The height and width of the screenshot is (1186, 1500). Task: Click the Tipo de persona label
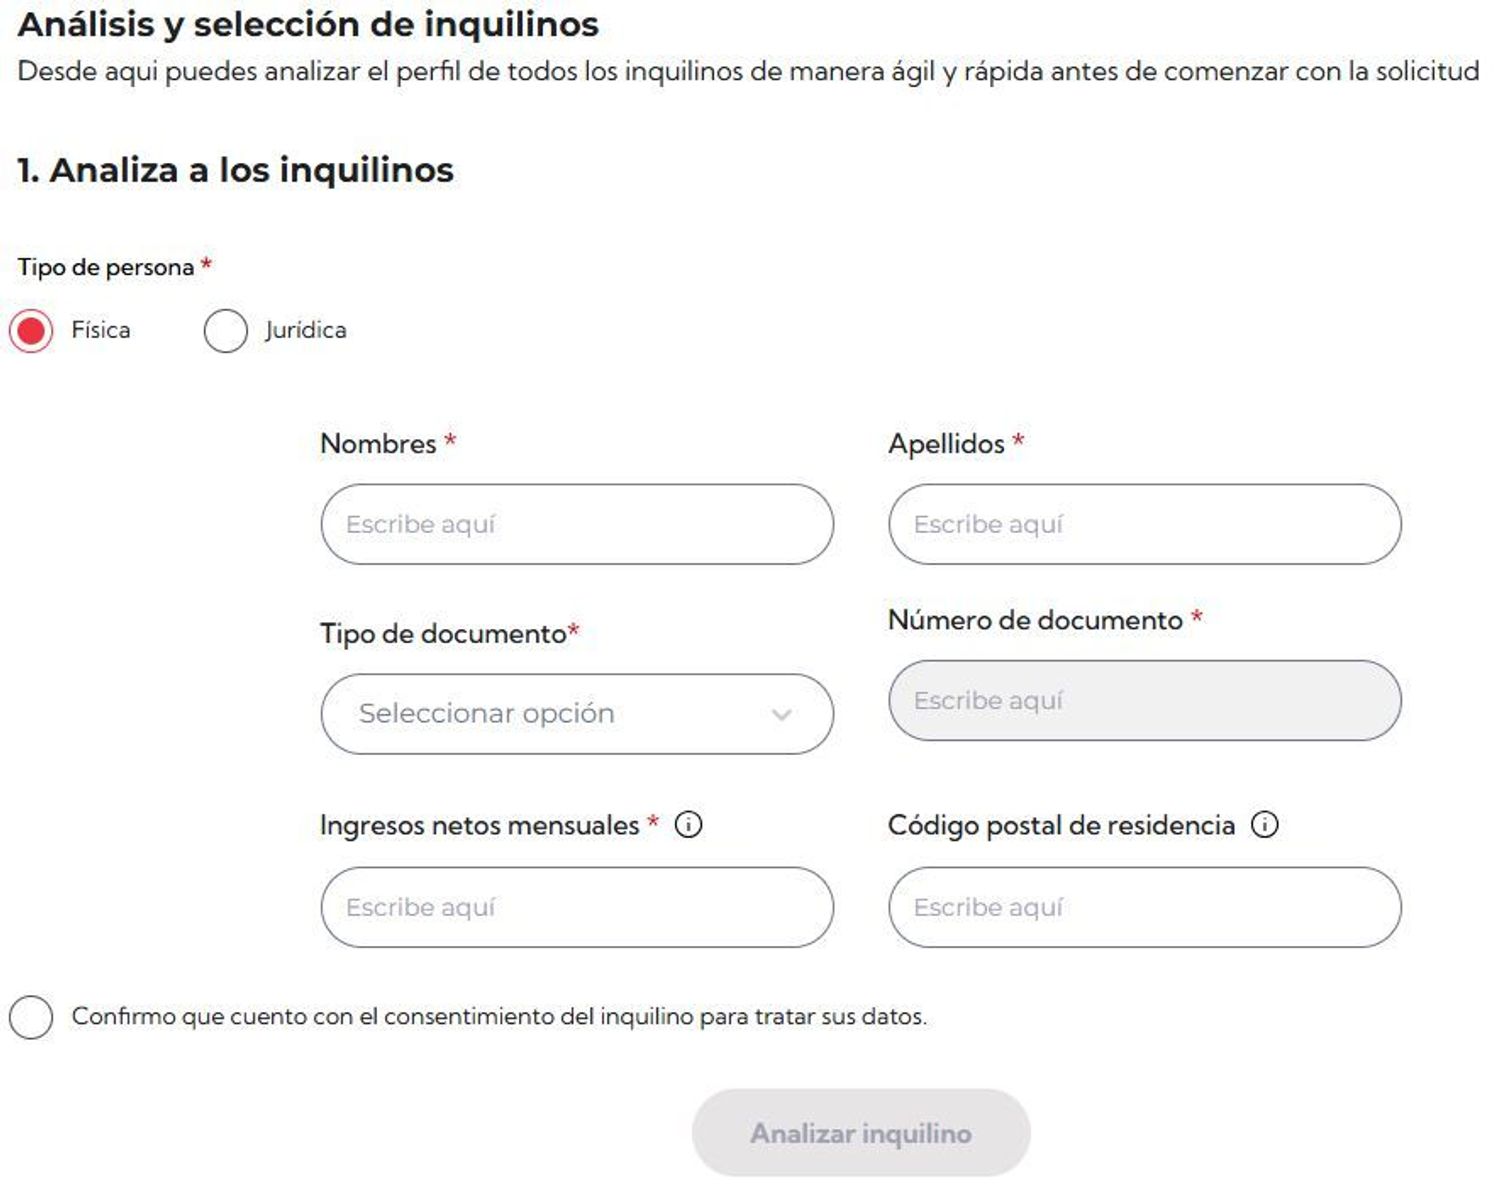(x=105, y=268)
